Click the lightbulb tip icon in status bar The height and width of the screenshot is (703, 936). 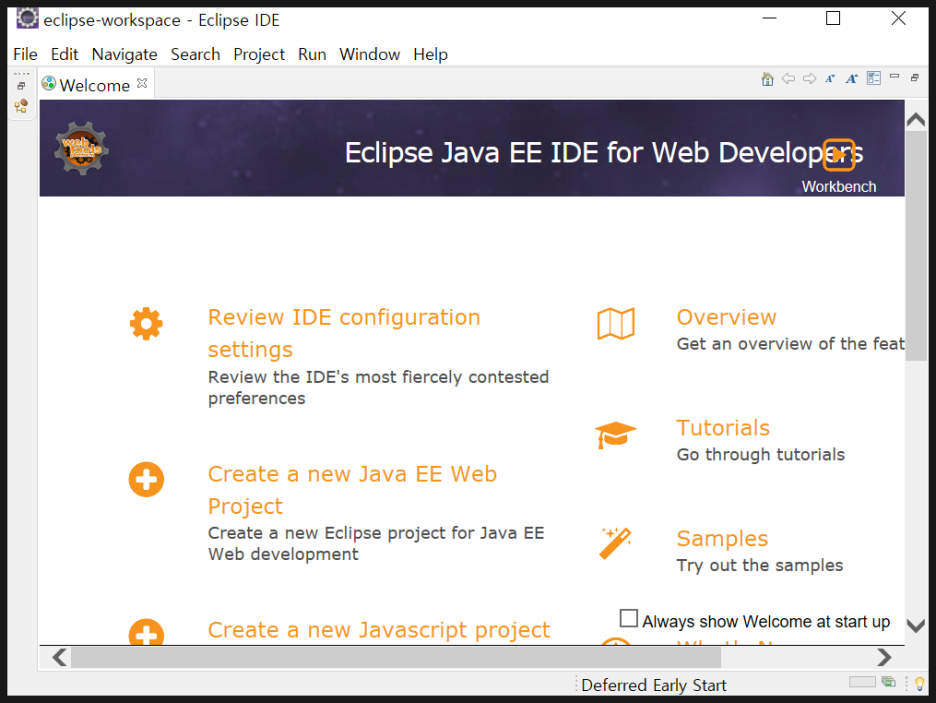coord(919,683)
